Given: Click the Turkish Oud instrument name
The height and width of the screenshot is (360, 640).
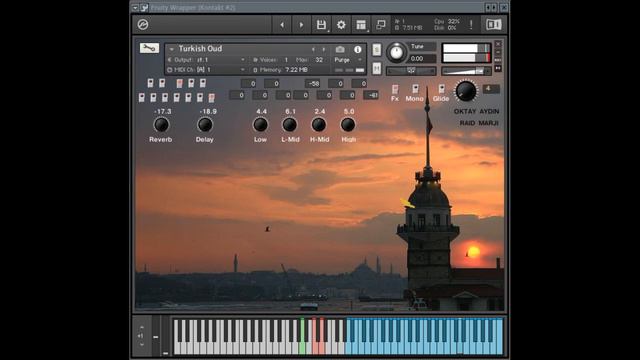Looking at the screenshot, I should point(200,49).
